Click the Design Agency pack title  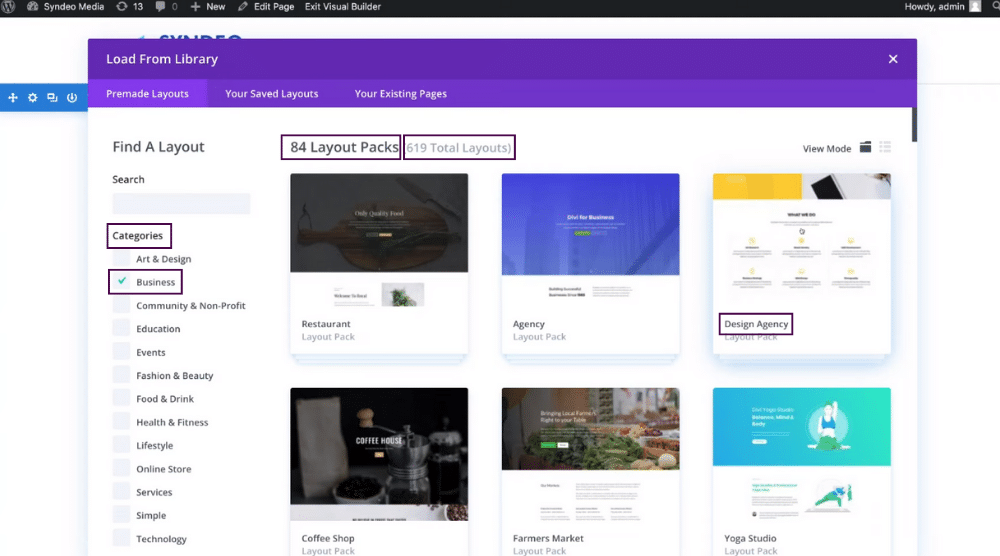pos(756,324)
